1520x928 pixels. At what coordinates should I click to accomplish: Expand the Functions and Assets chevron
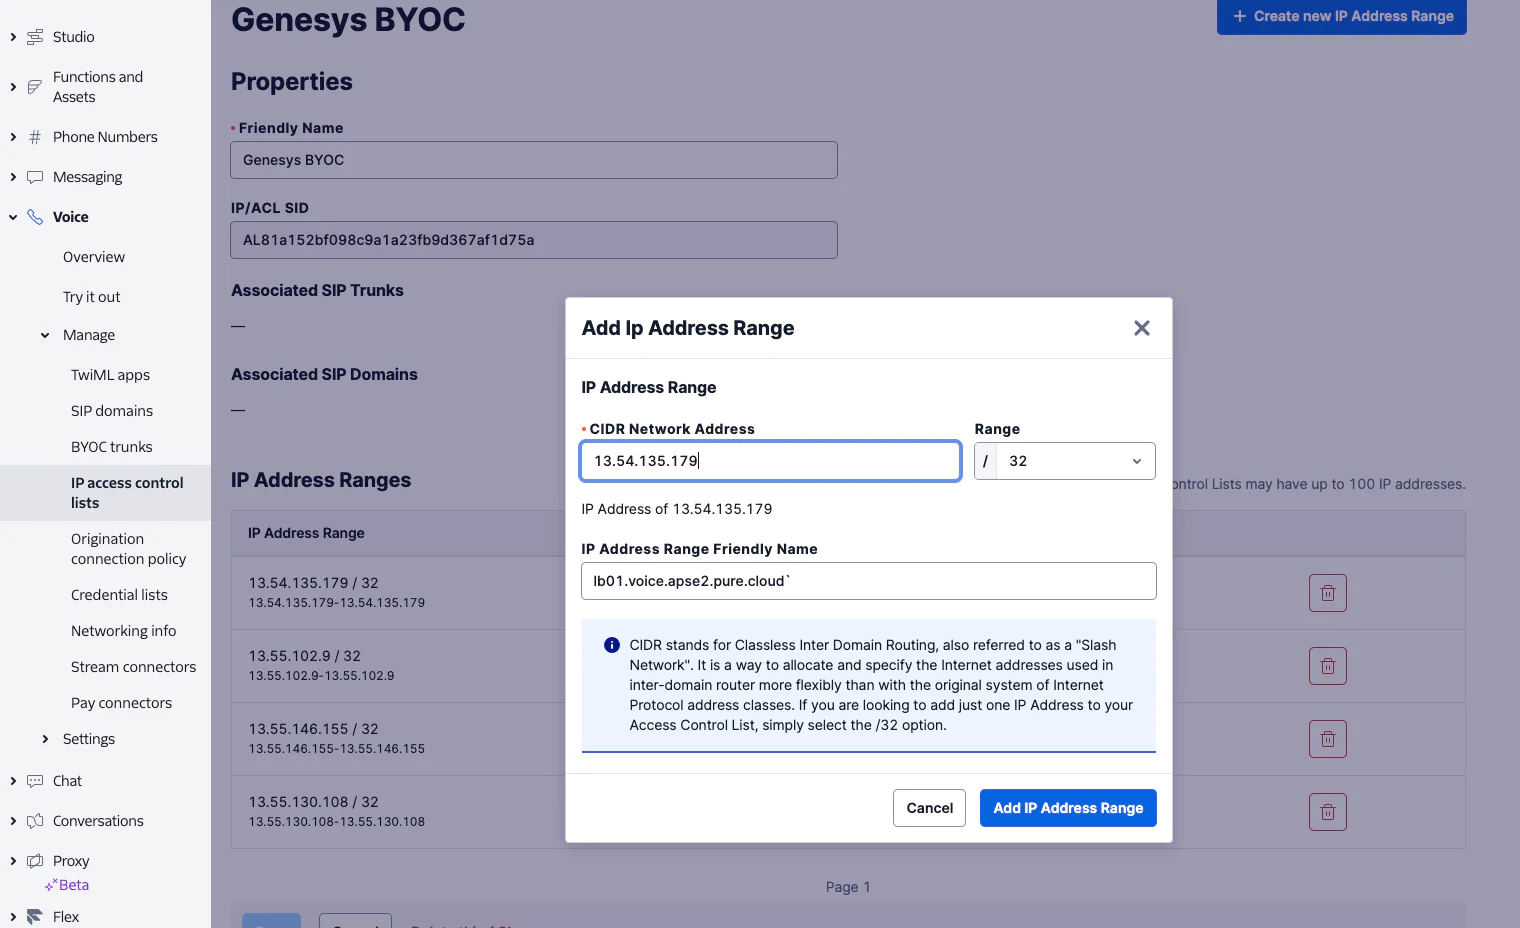click(13, 87)
